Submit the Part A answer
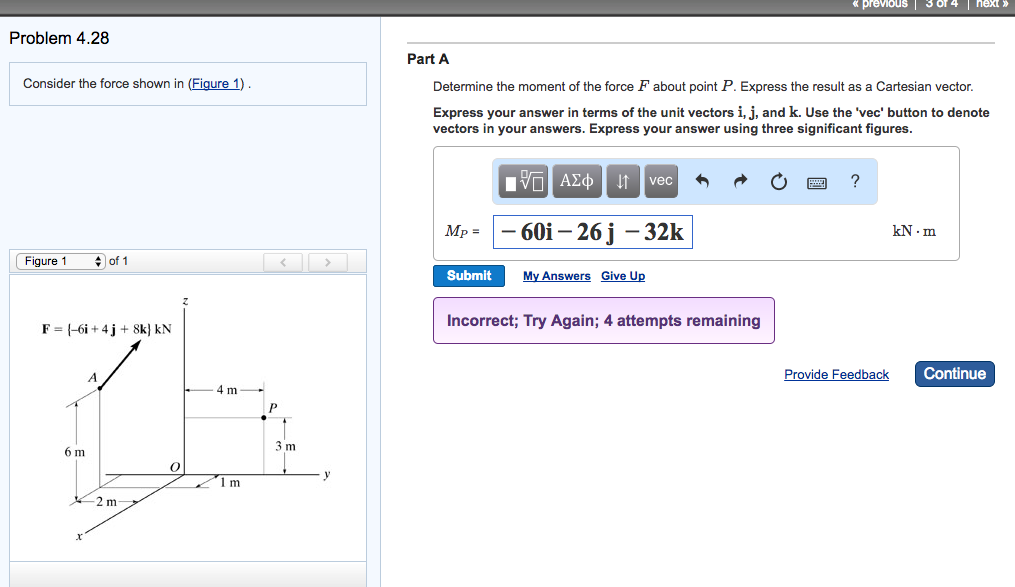 click(x=468, y=275)
